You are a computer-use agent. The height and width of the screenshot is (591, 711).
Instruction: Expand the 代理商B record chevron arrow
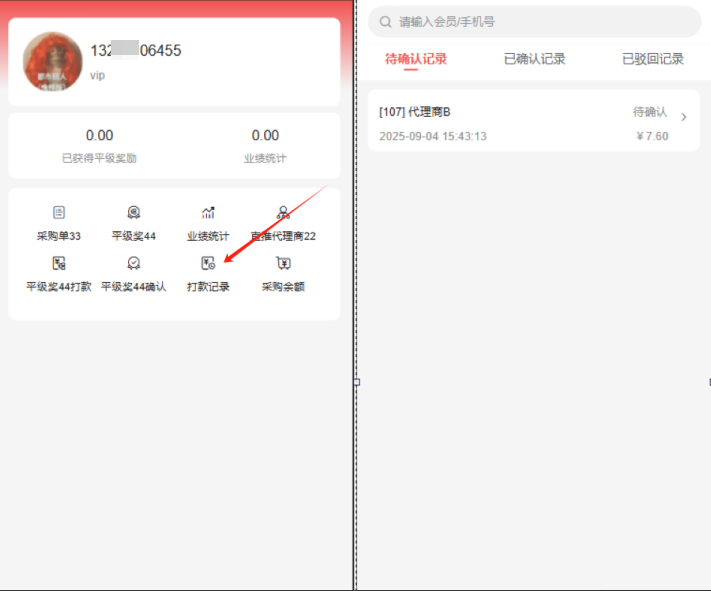coord(684,118)
